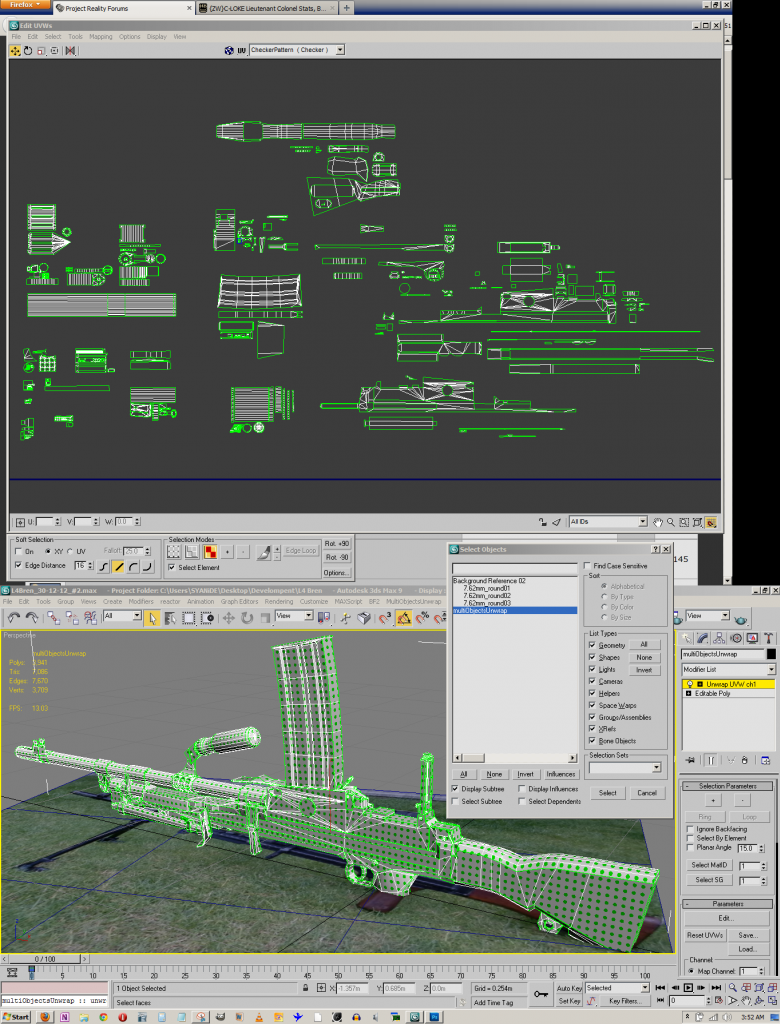Click the paint select brush icon

click(264, 551)
